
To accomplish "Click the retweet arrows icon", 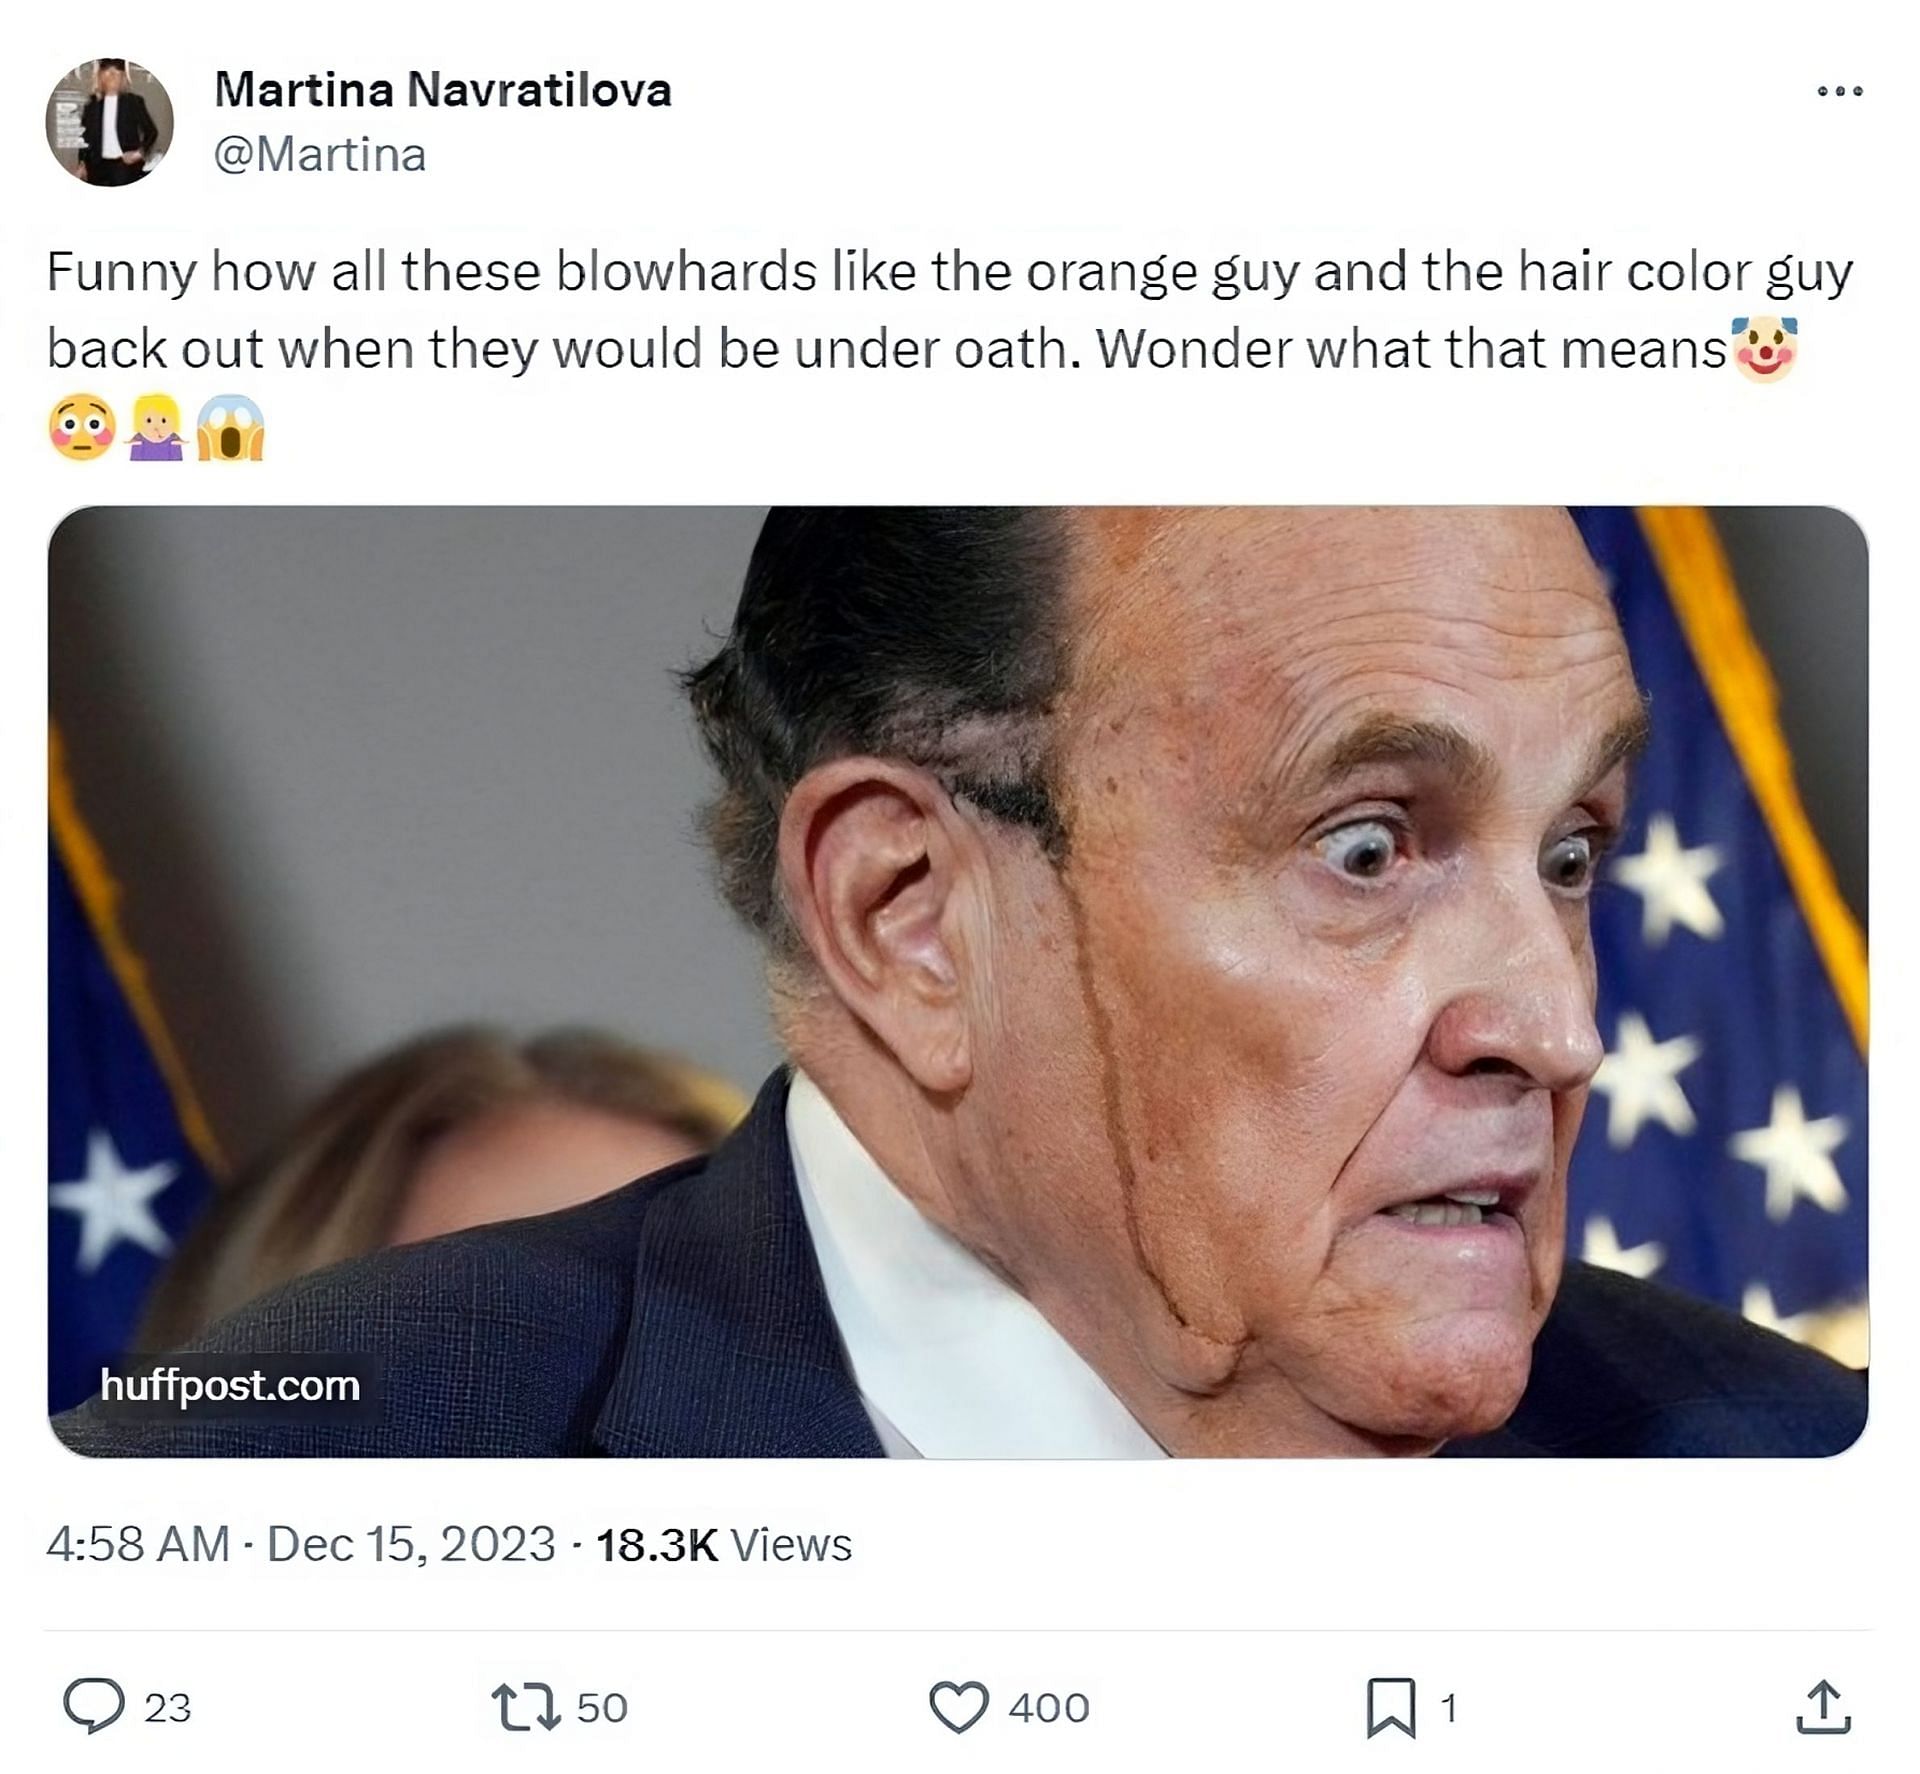I will (525, 1706).
